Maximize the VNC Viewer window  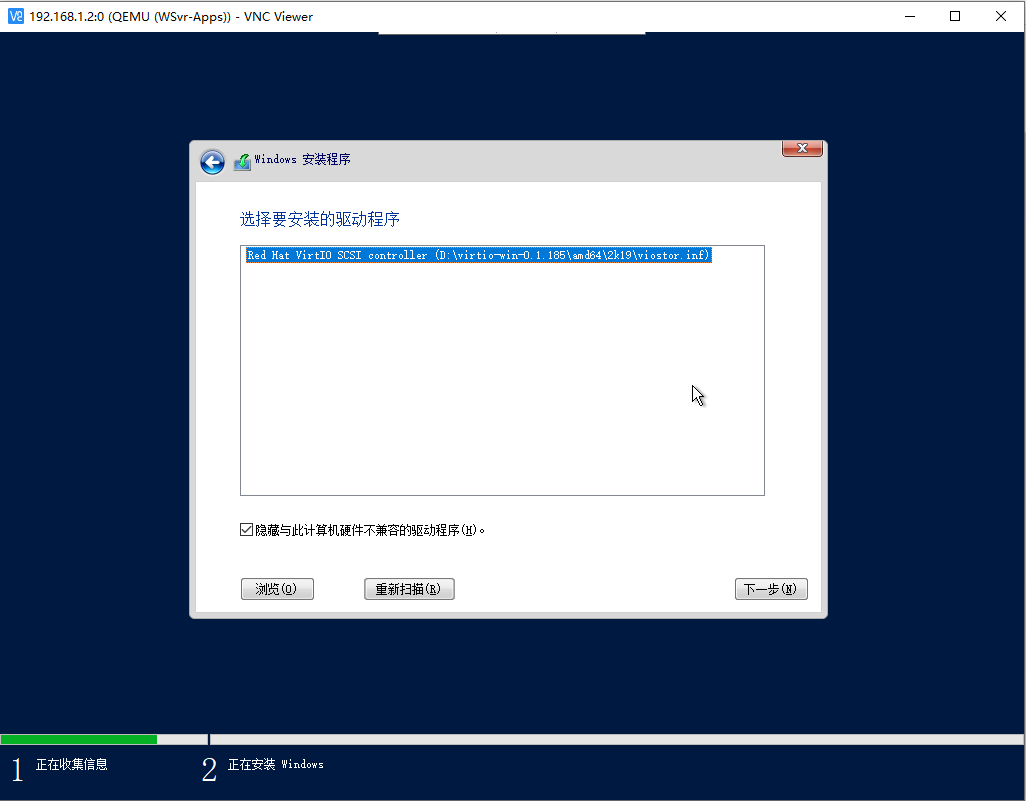pos(955,16)
